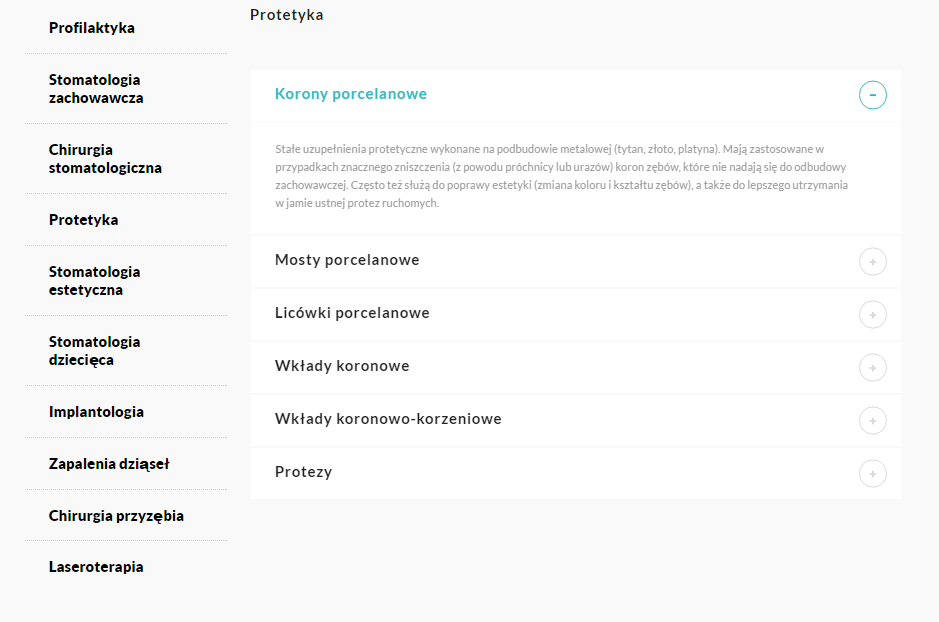Click plus icon next to Protezy
The image size is (939, 622).
click(872, 474)
